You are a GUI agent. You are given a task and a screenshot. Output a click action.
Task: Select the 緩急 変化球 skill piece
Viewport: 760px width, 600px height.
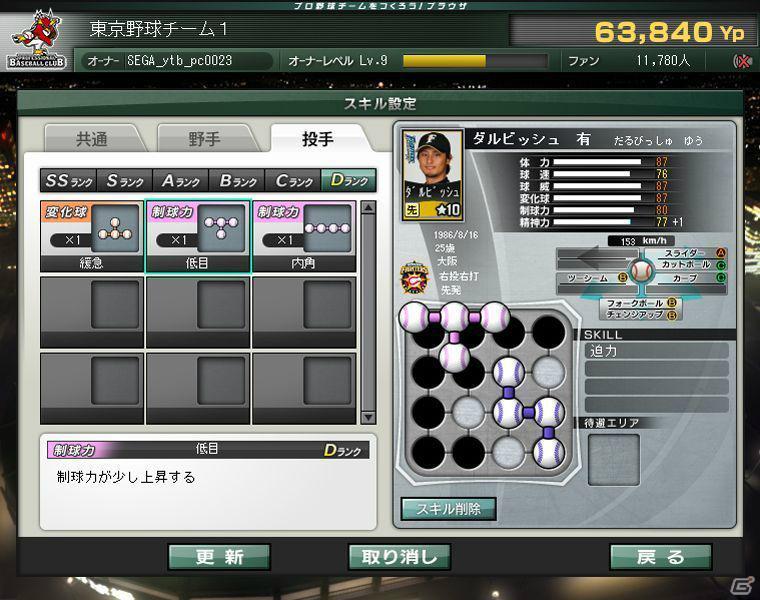click(92, 236)
